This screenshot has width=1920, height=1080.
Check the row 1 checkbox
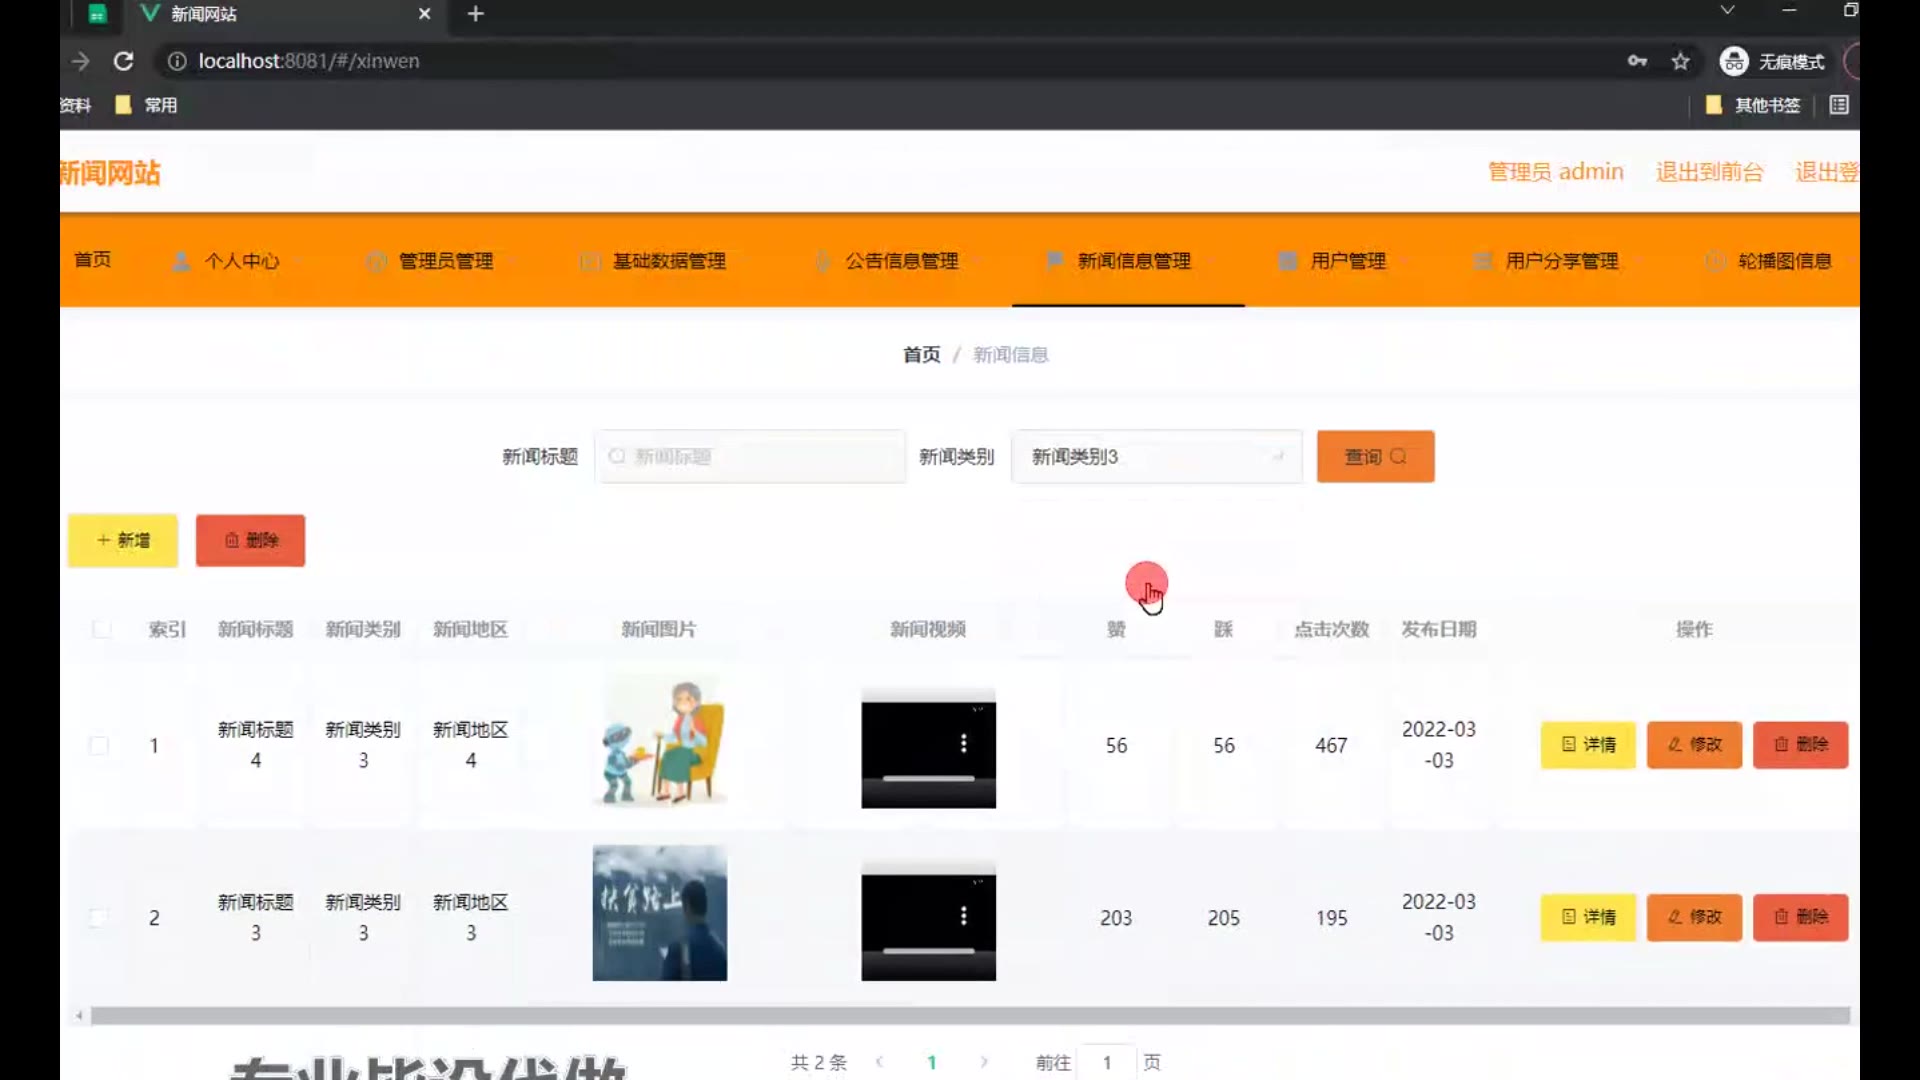click(99, 745)
